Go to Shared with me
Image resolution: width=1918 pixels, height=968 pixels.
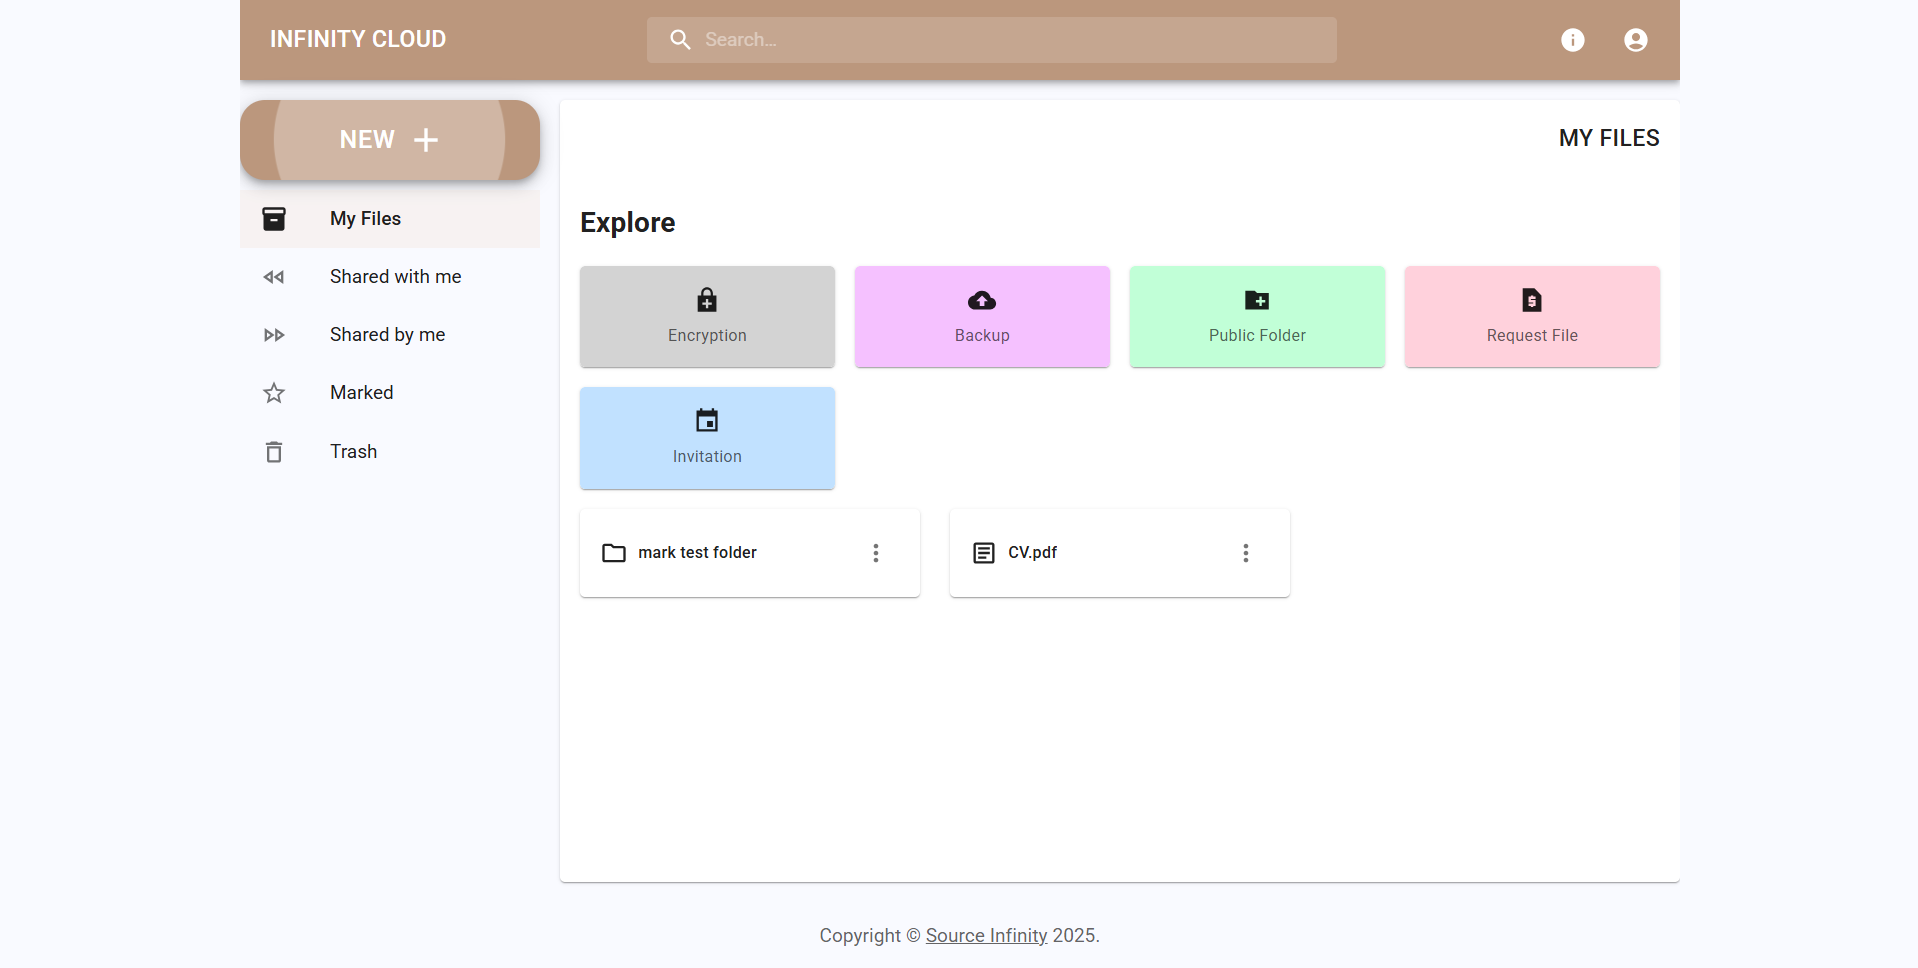point(395,277)
